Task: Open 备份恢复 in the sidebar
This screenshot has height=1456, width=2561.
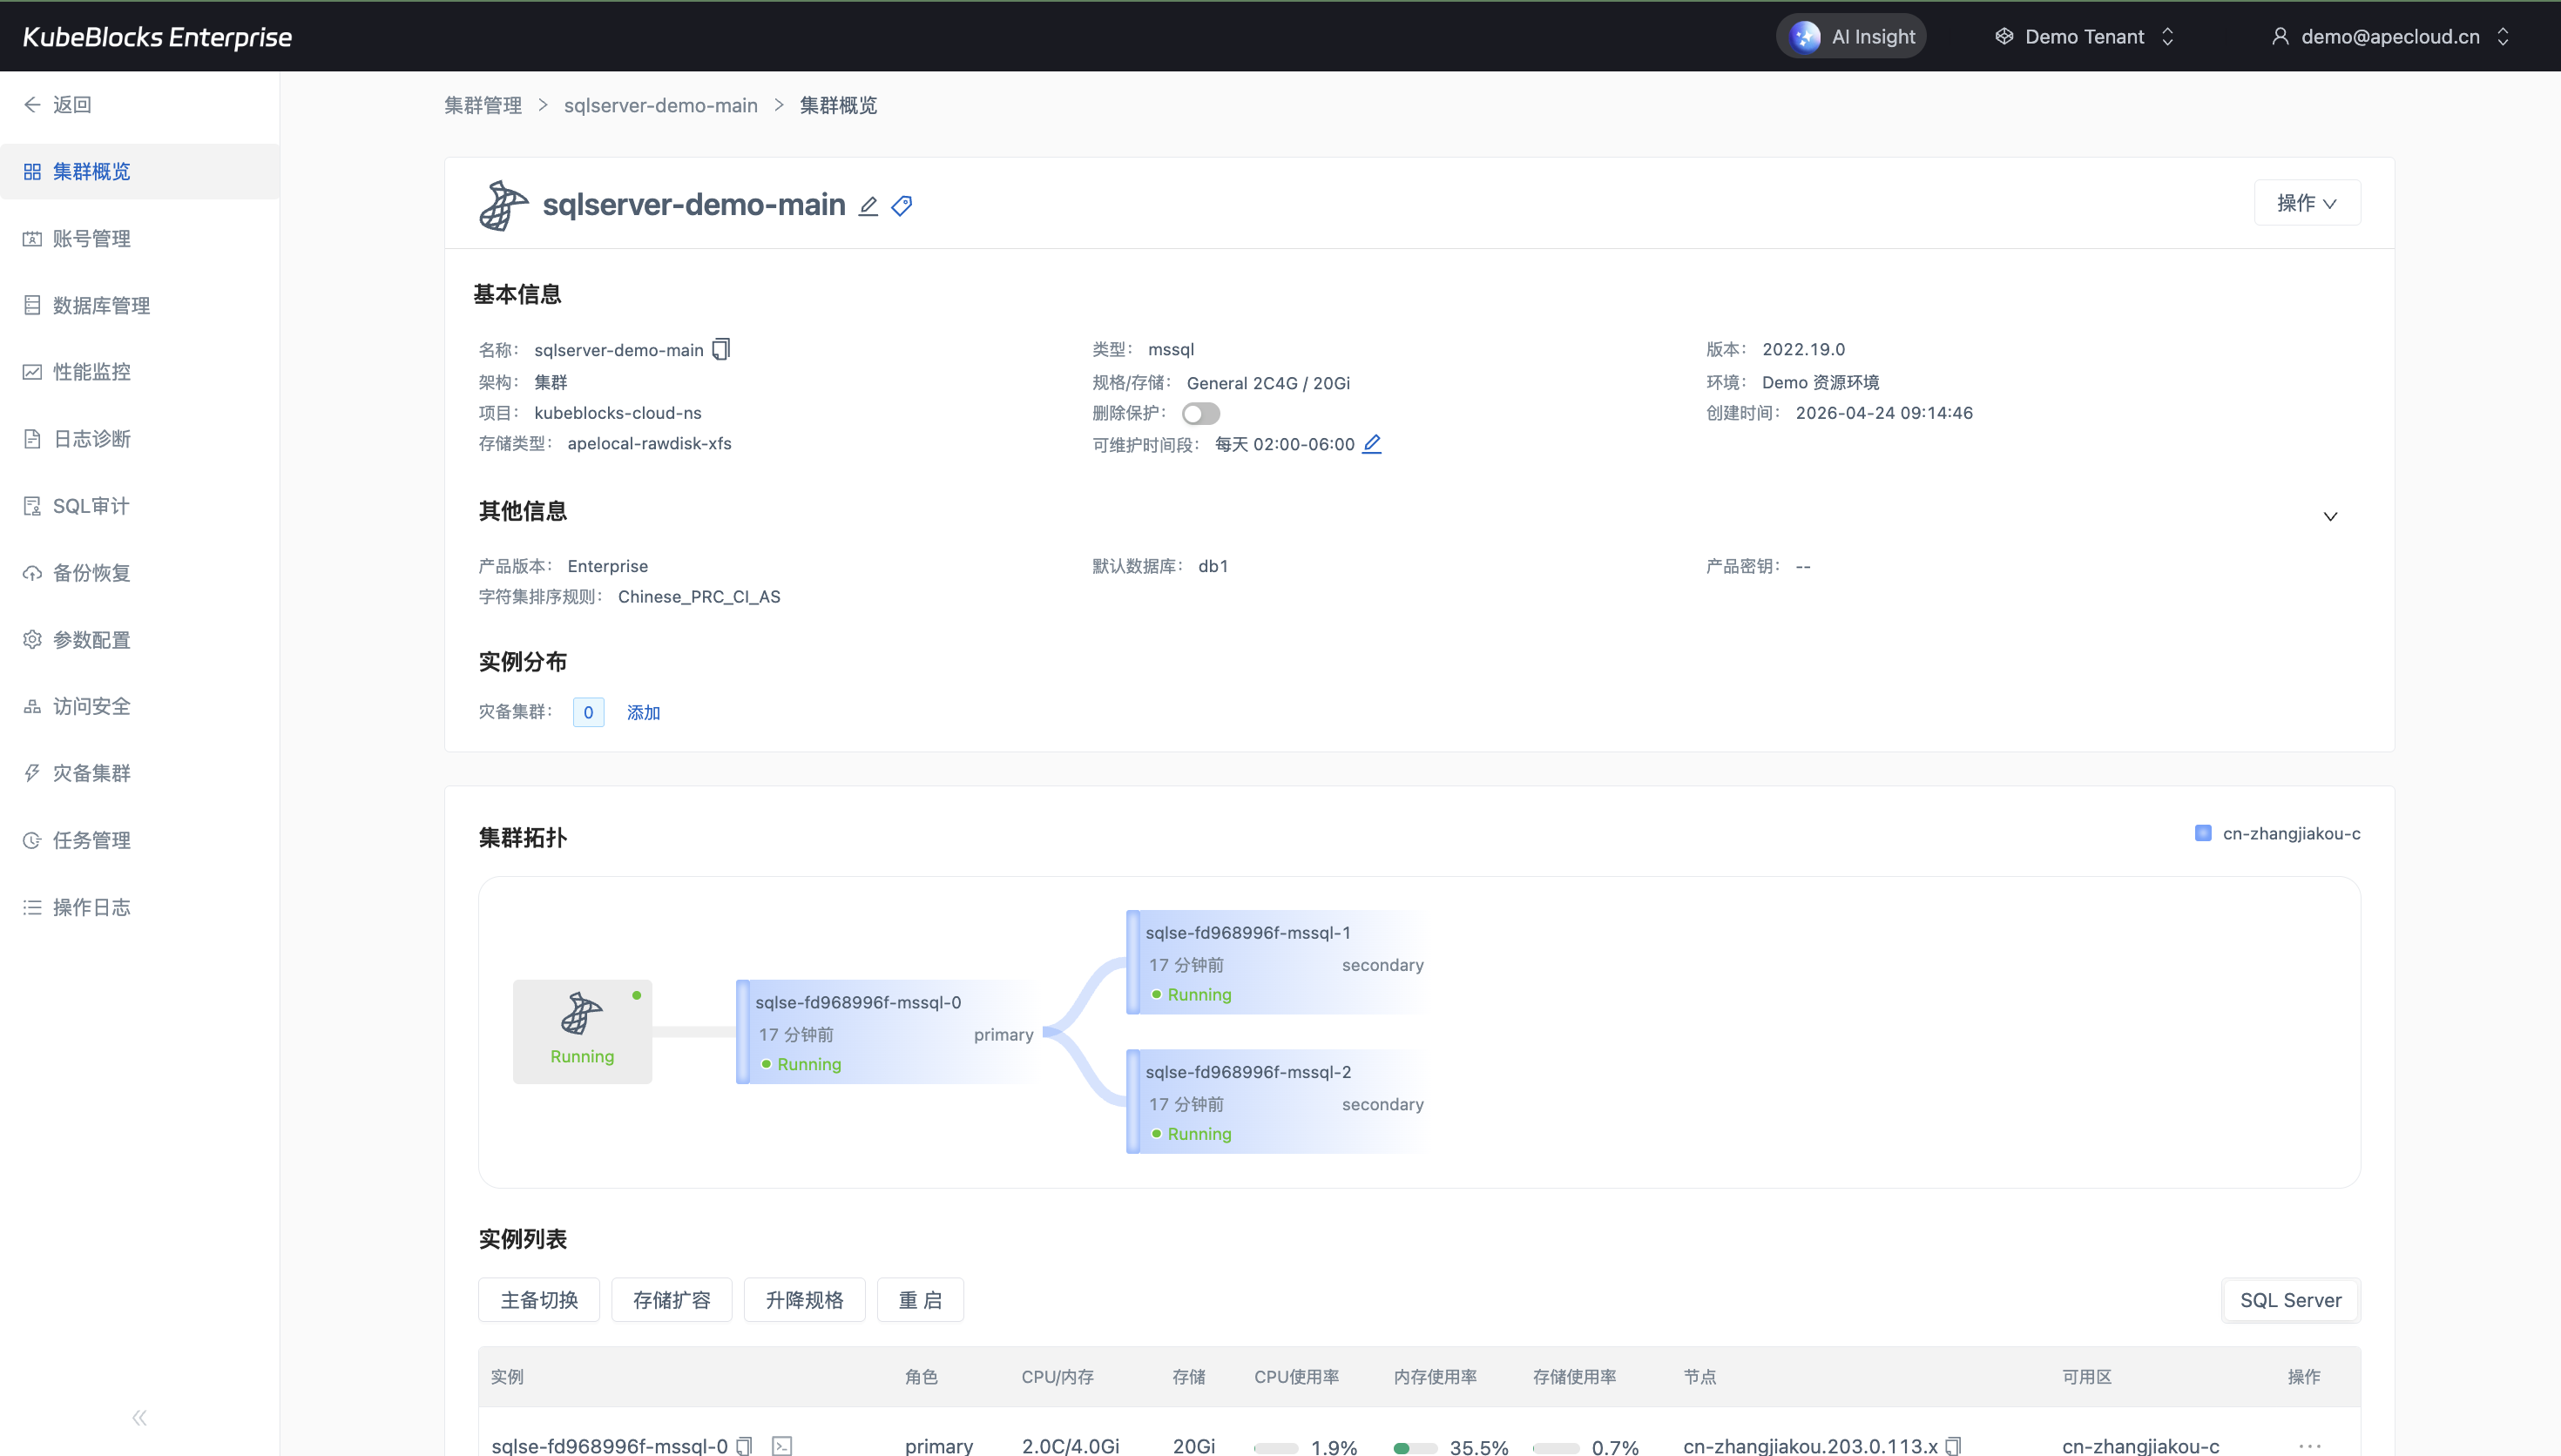Action: pos(91,573)
